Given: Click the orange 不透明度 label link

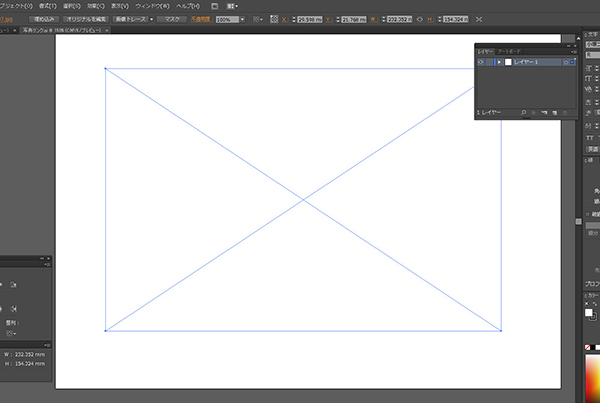Looking at the screenshot, I should (201, 19).
